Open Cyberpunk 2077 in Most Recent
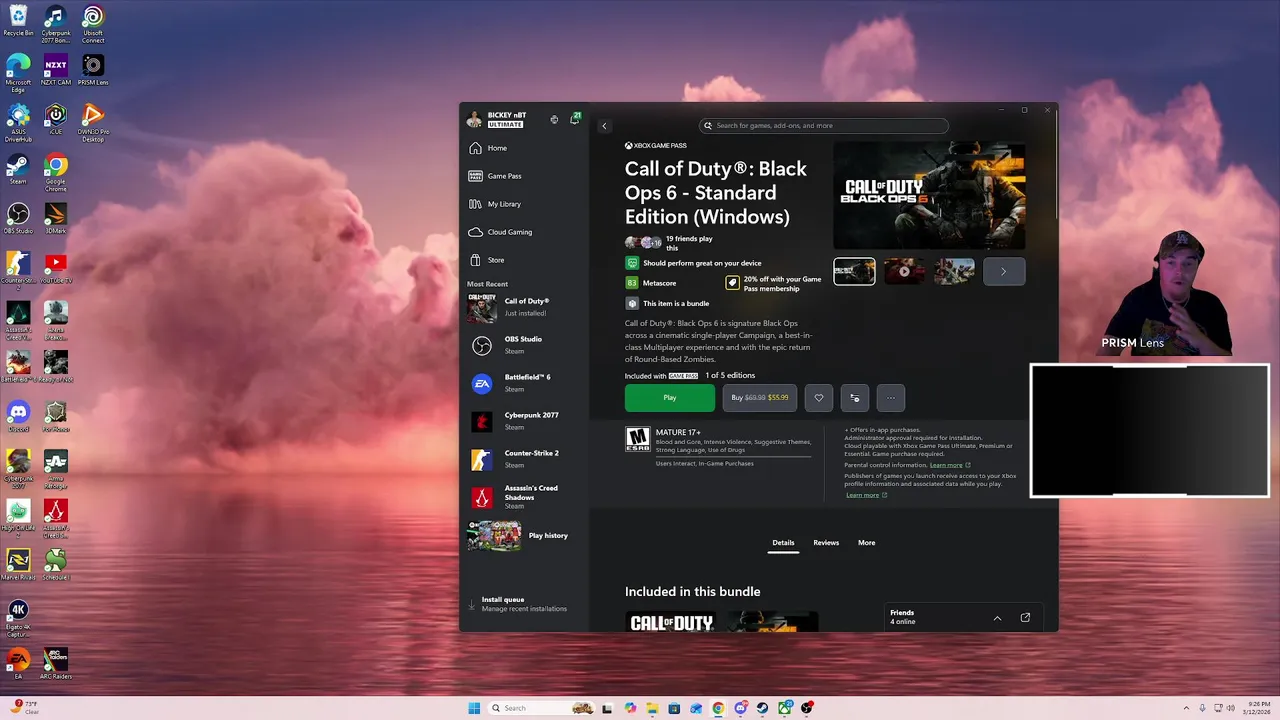This screenshot has height=720, width=1280. [x=524, y=421]
